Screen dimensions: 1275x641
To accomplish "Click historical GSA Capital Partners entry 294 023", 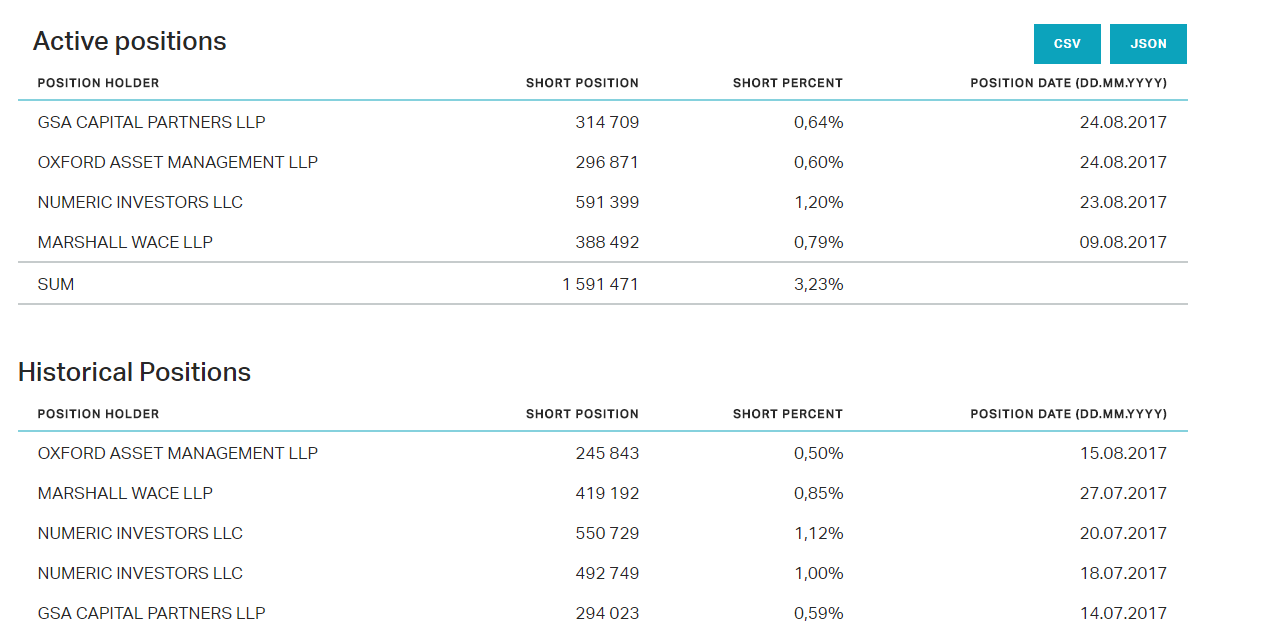I will [x=151, y=613].
